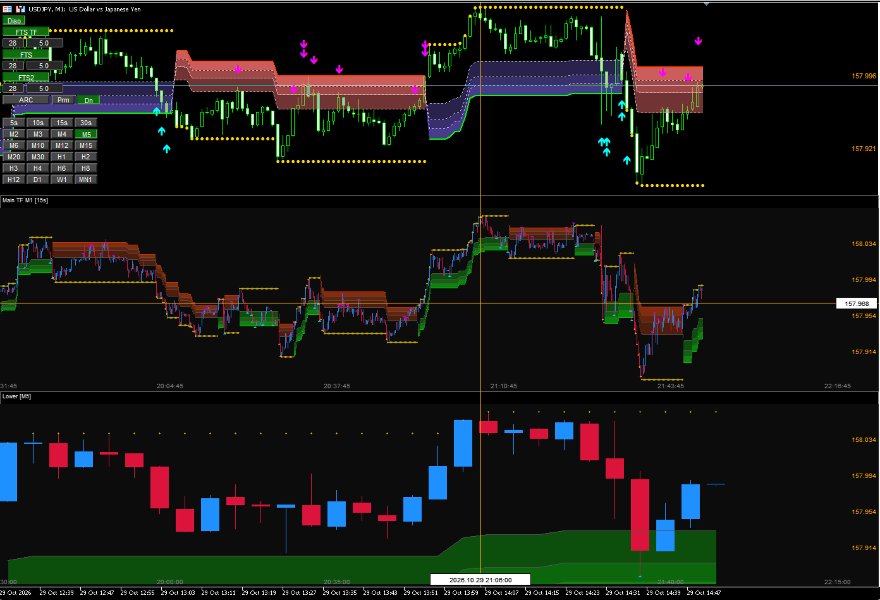The width and height of the screenshot is (880, 600).
Task: Deselect the active M5 timeframe button
Action: 86,134
